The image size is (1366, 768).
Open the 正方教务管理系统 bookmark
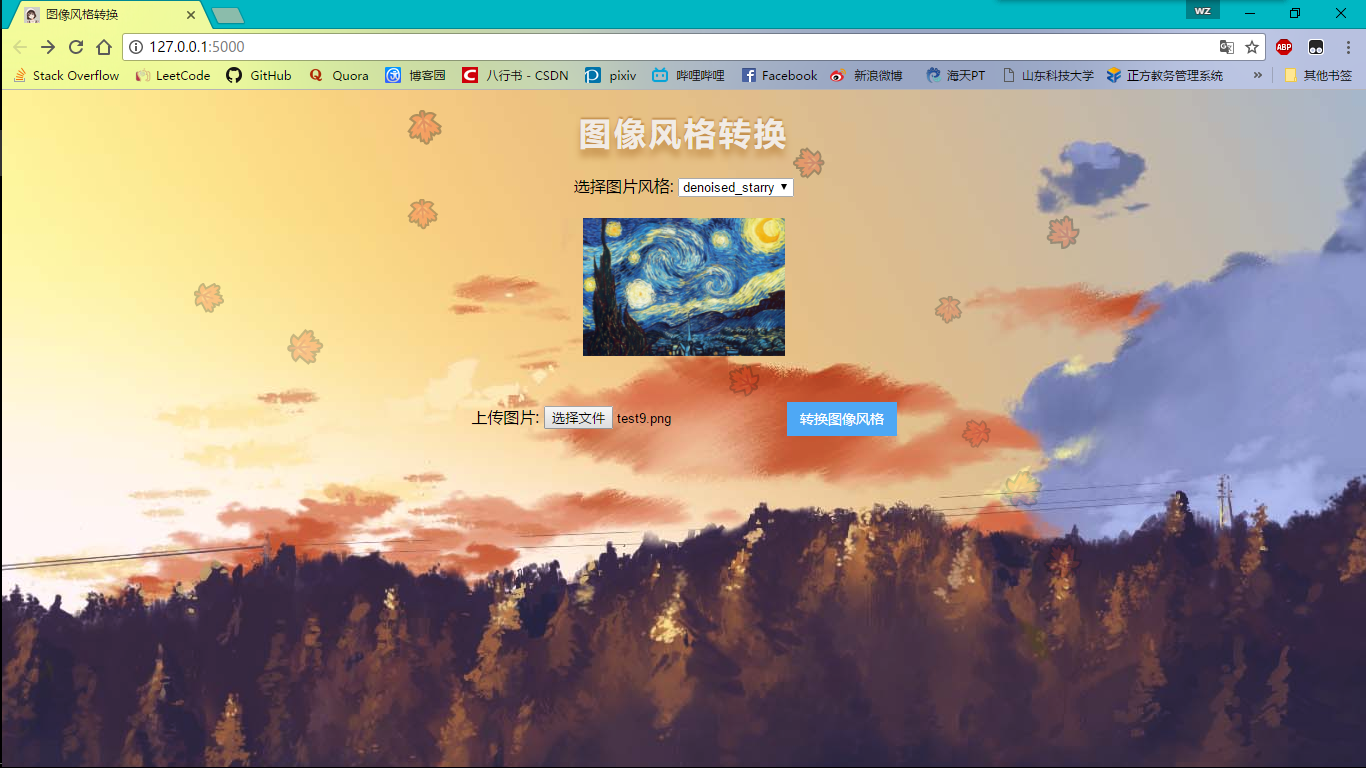[x=1165, y=75]
